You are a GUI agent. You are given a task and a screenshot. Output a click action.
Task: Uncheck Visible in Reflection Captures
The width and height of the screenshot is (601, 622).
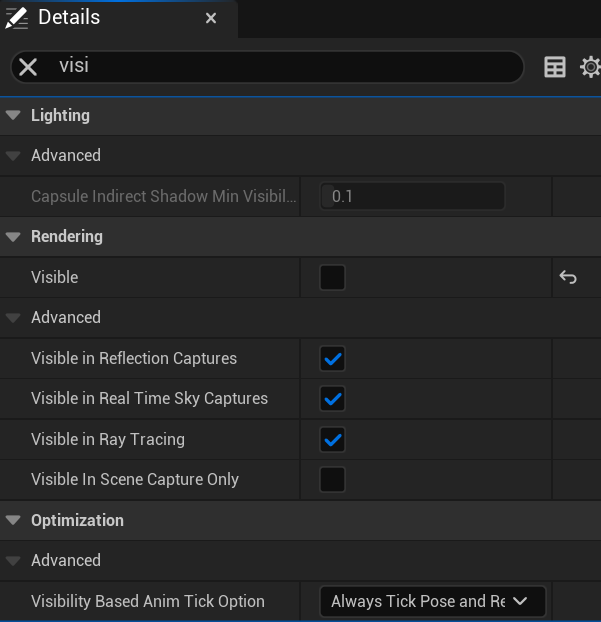pyautogui.click(x=332, y=358)
